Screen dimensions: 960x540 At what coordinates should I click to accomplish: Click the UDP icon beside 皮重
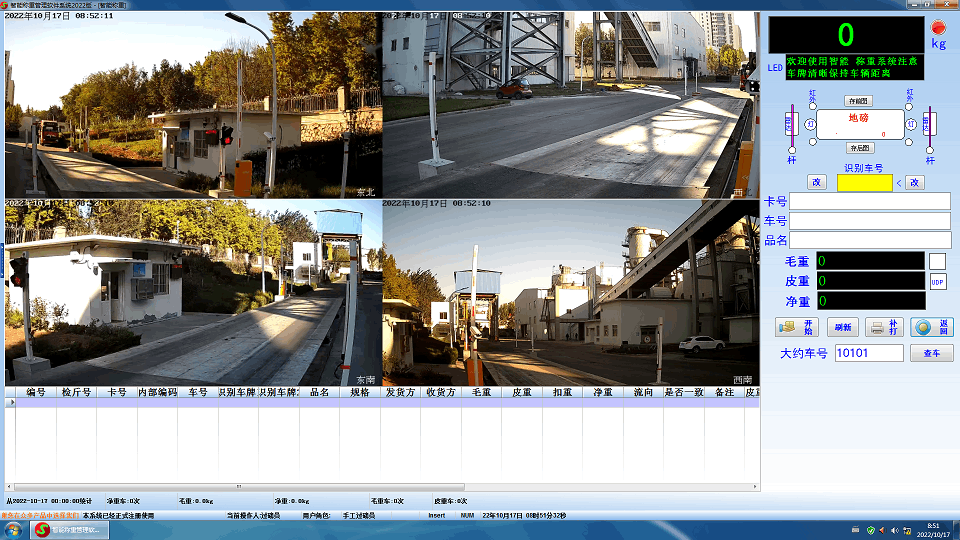pyautogui.click(x=937, y=282)
